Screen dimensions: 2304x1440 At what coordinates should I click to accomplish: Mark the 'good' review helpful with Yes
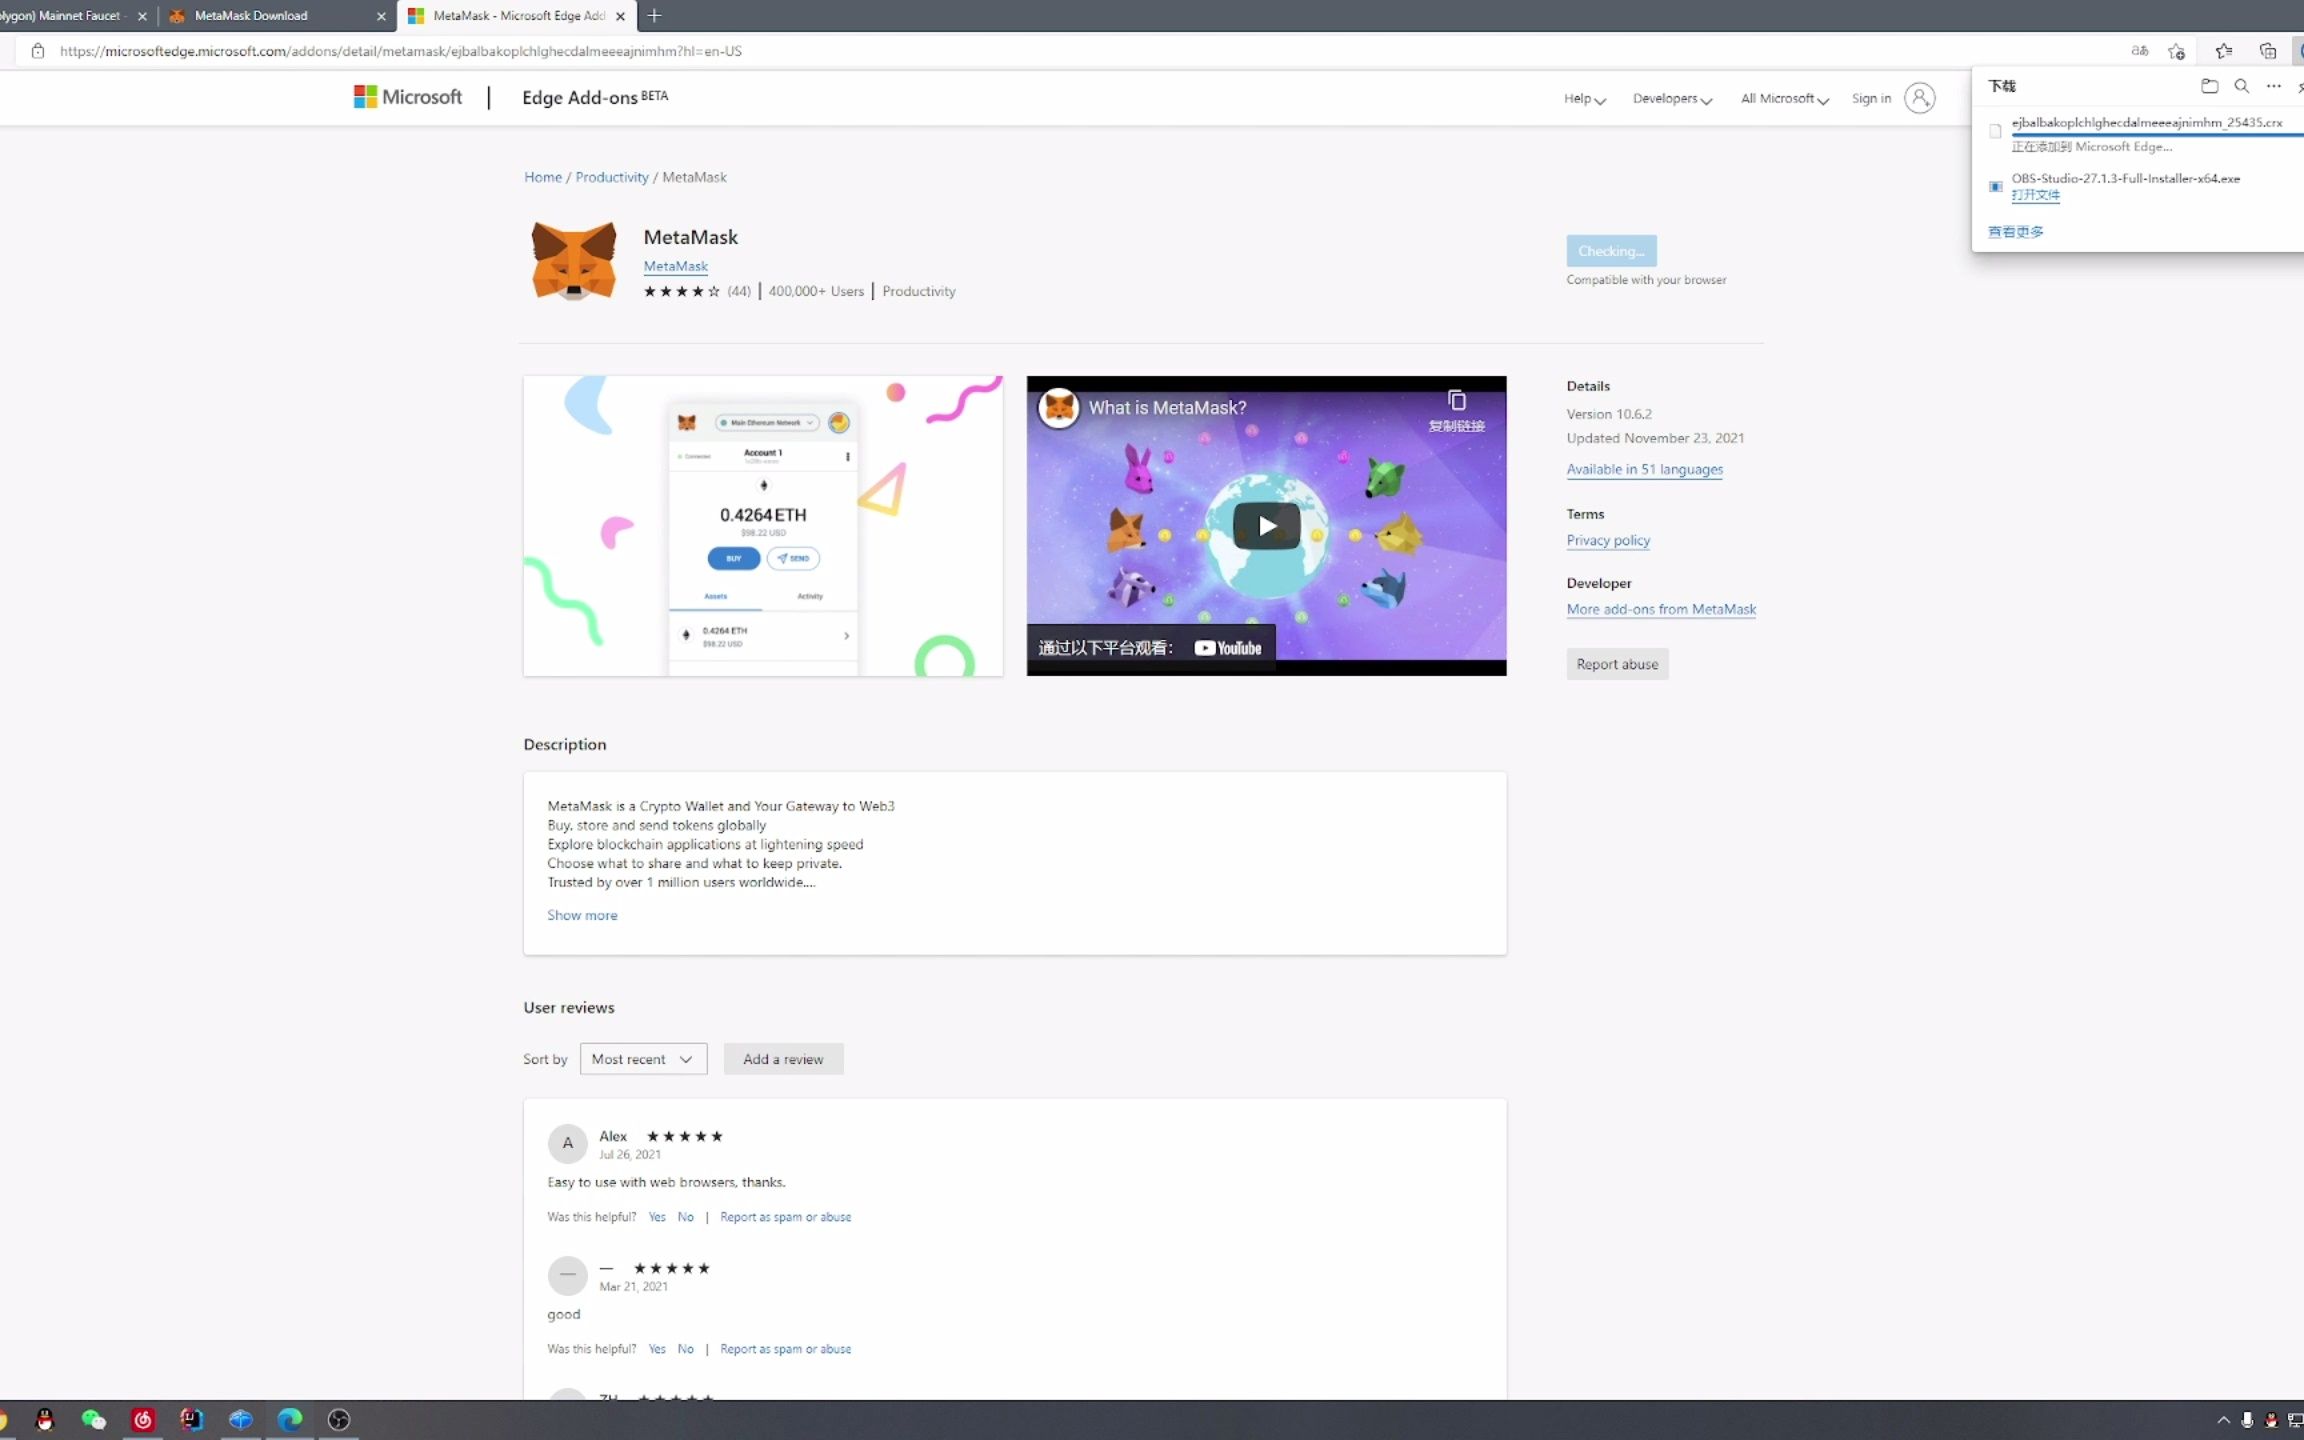point(657,1349)
